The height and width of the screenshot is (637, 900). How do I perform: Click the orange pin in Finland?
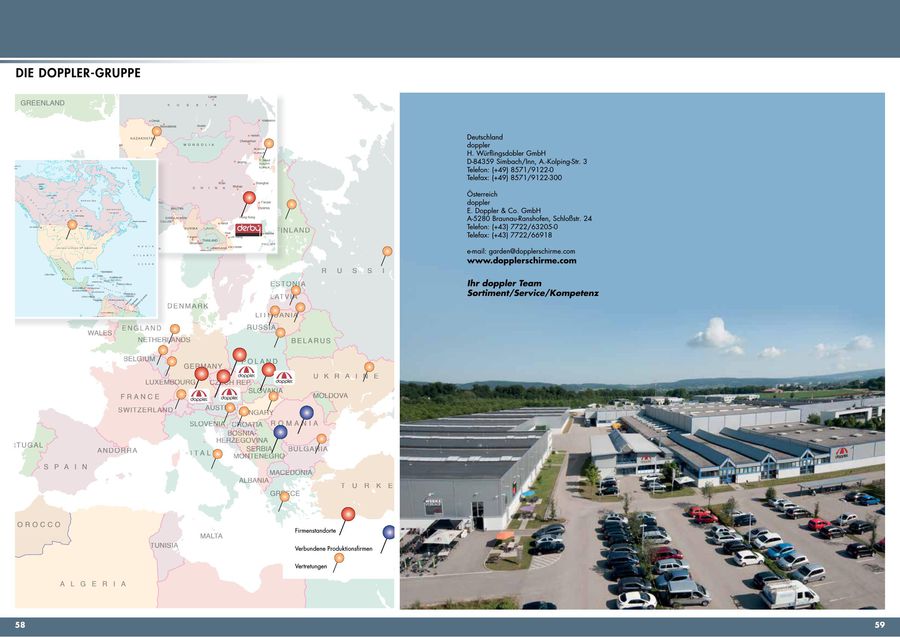pos(291,204)
